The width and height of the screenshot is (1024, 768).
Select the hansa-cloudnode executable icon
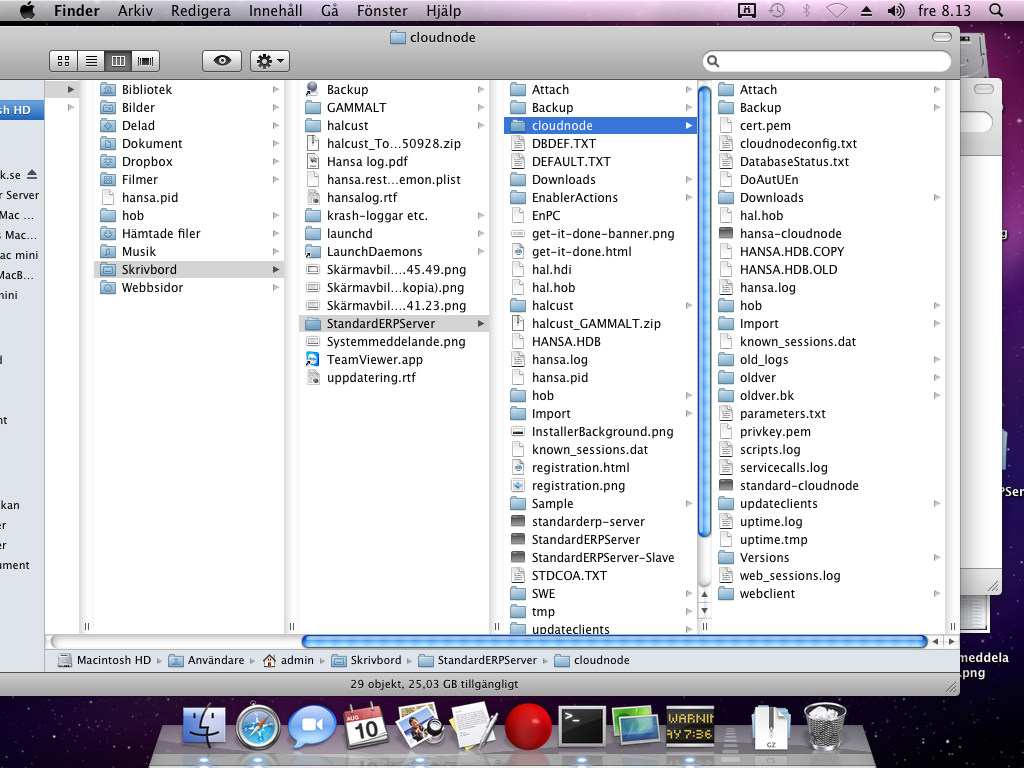pyautogui.click(x=726, y=233)
